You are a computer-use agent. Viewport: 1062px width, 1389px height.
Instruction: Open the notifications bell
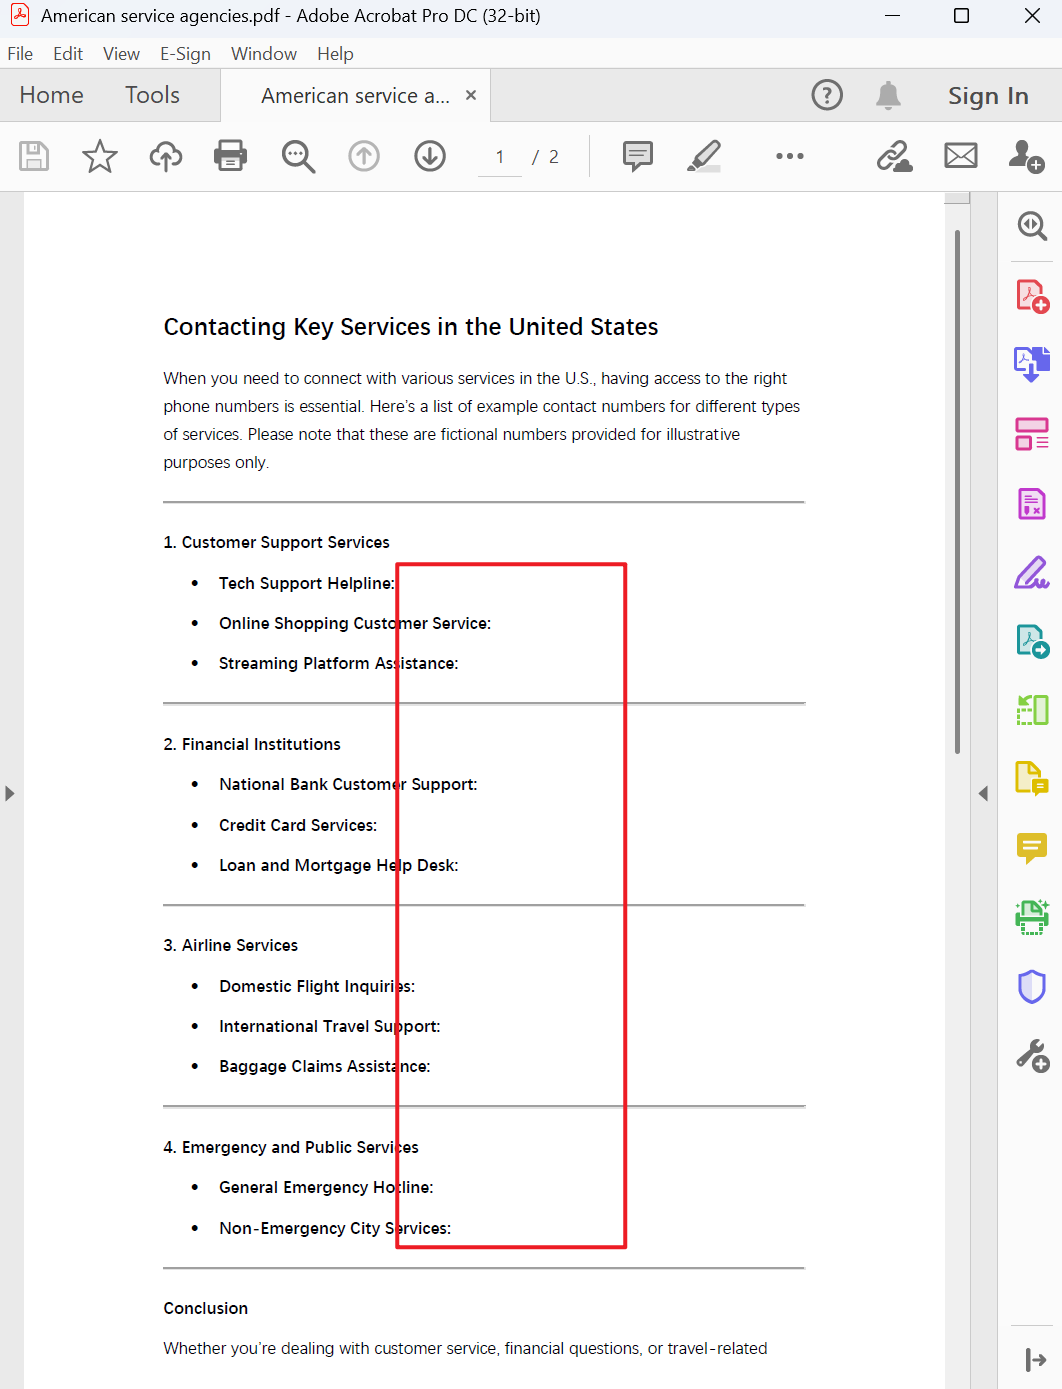[888, 95]
